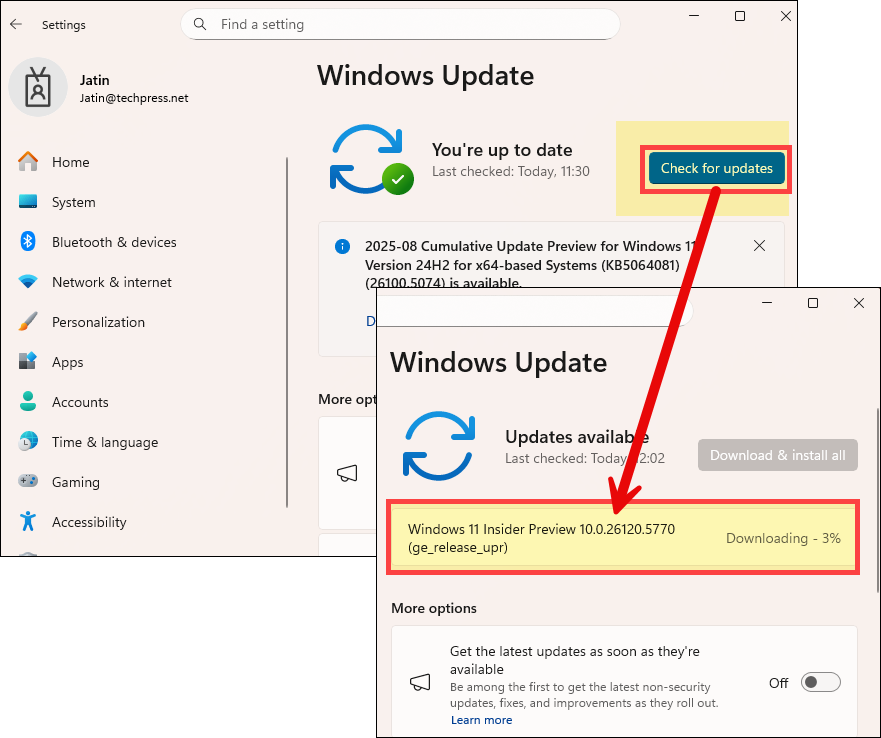
Task: Click the Downloading - 3% status
Action: pyautogui.click(x=783, y=538)
